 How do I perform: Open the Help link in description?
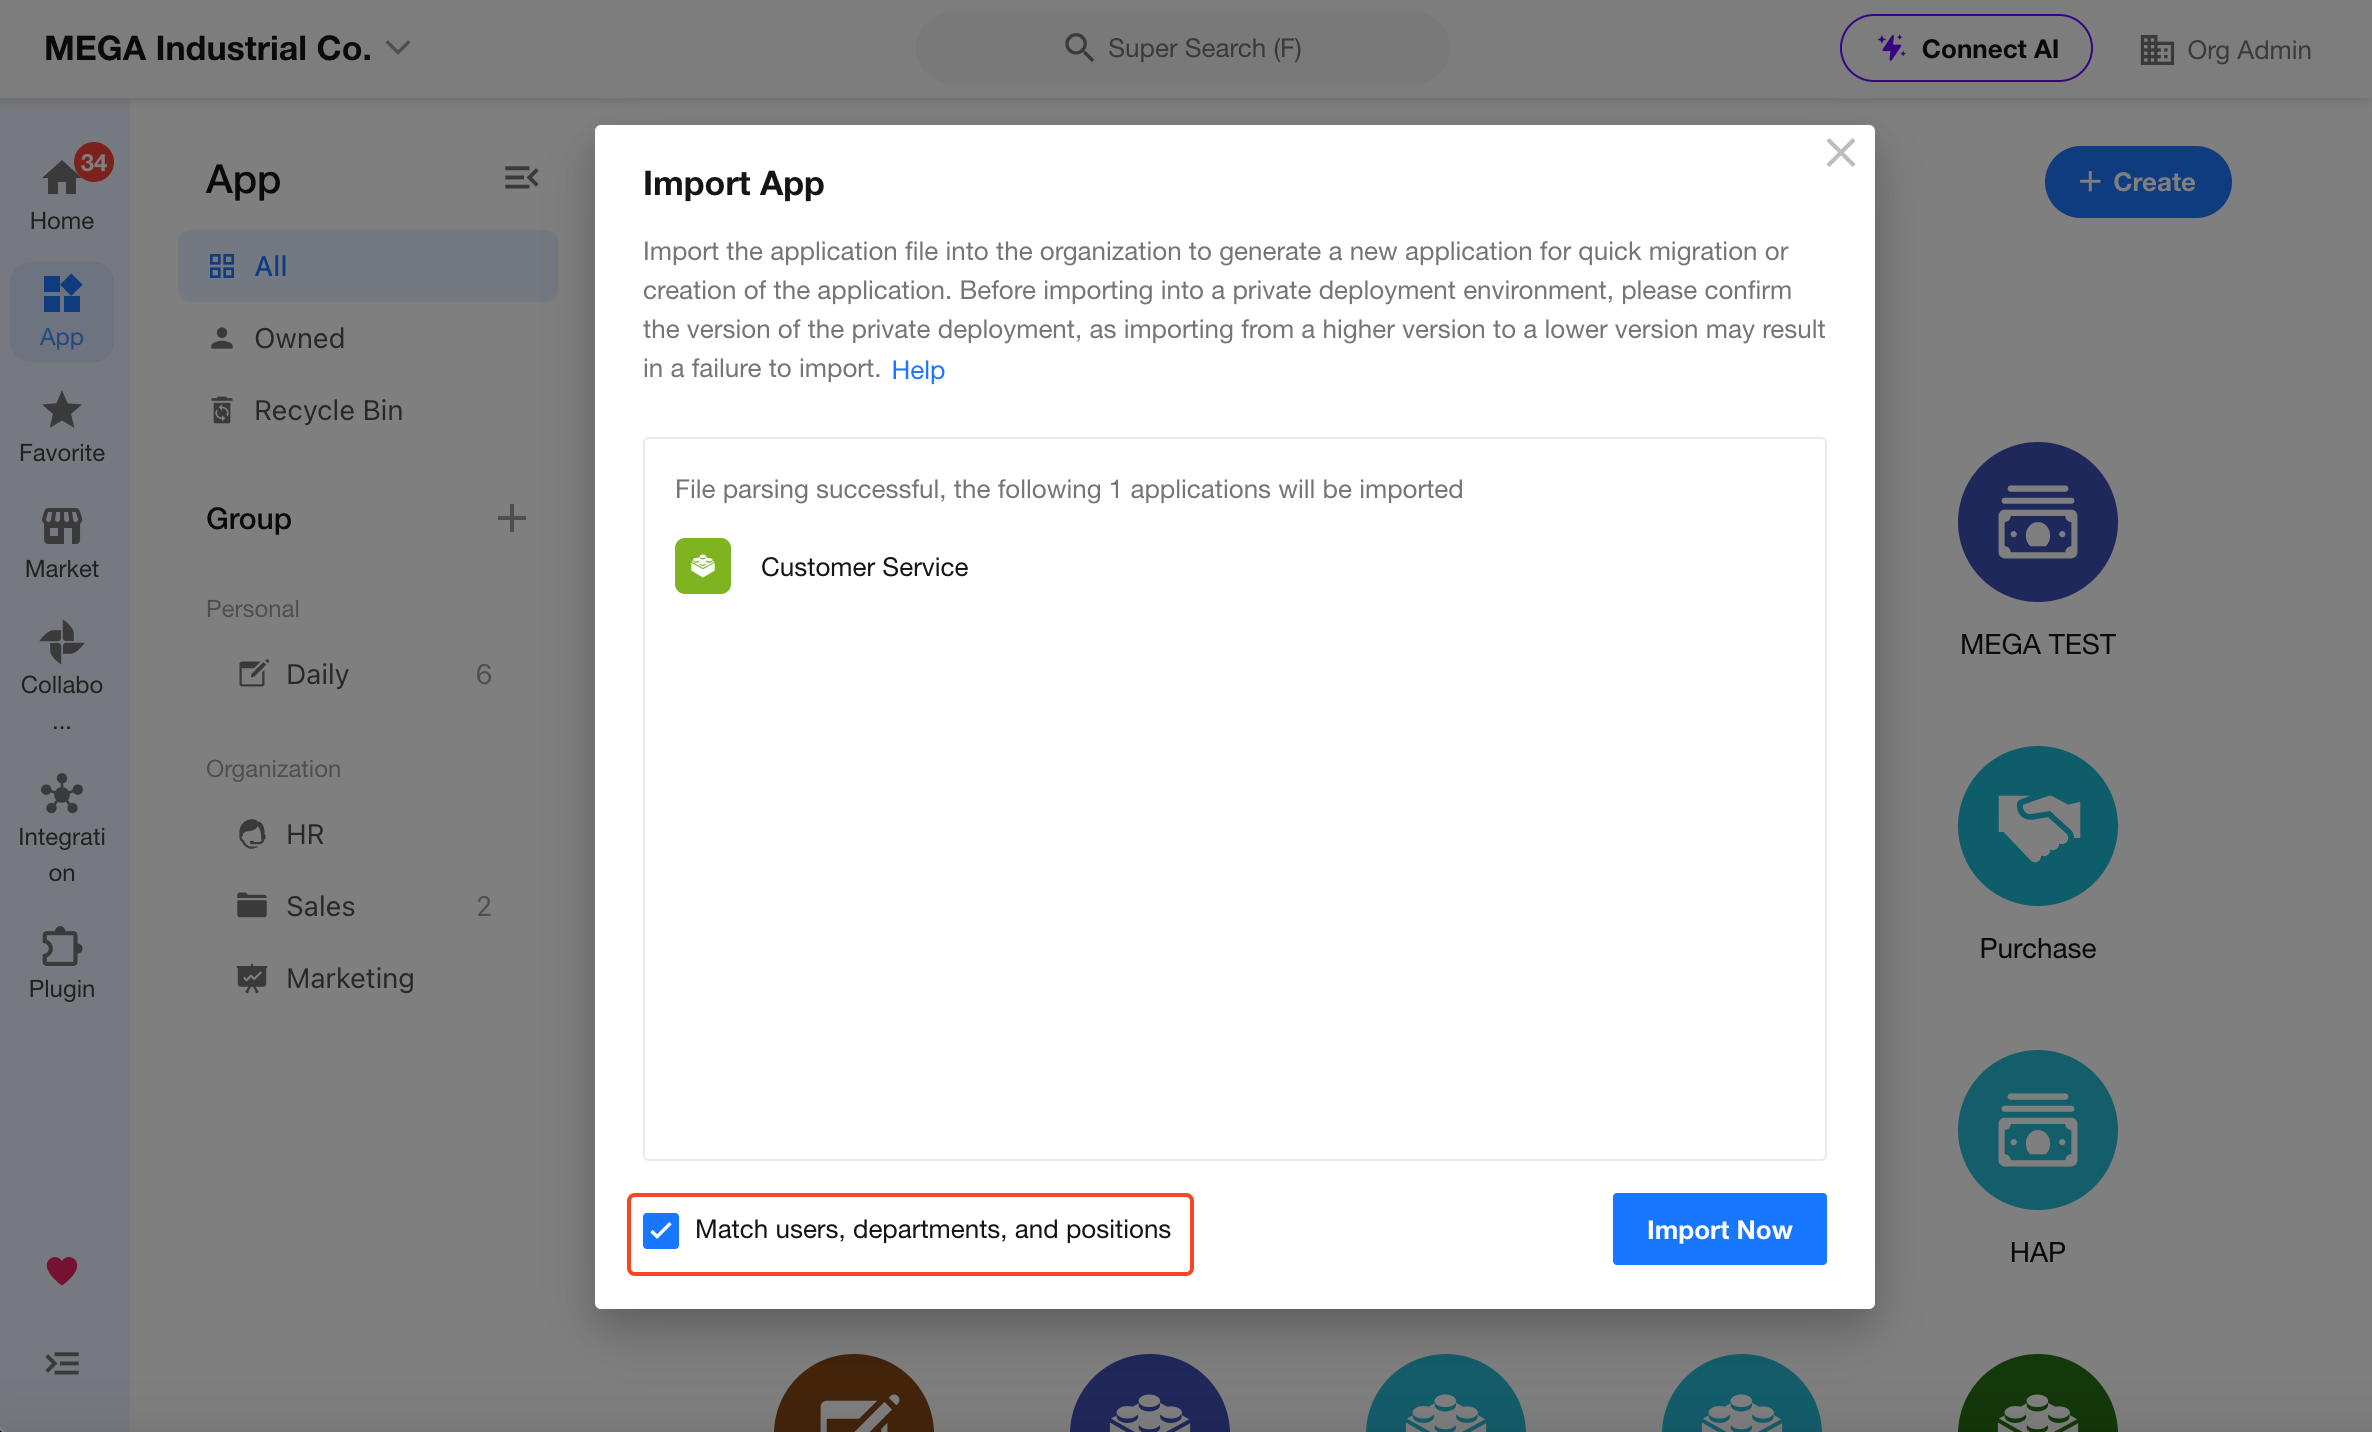click(x=918, y=370)
